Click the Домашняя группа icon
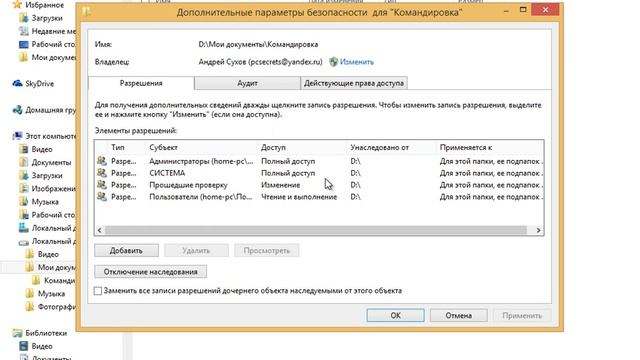 coord(17,110)
